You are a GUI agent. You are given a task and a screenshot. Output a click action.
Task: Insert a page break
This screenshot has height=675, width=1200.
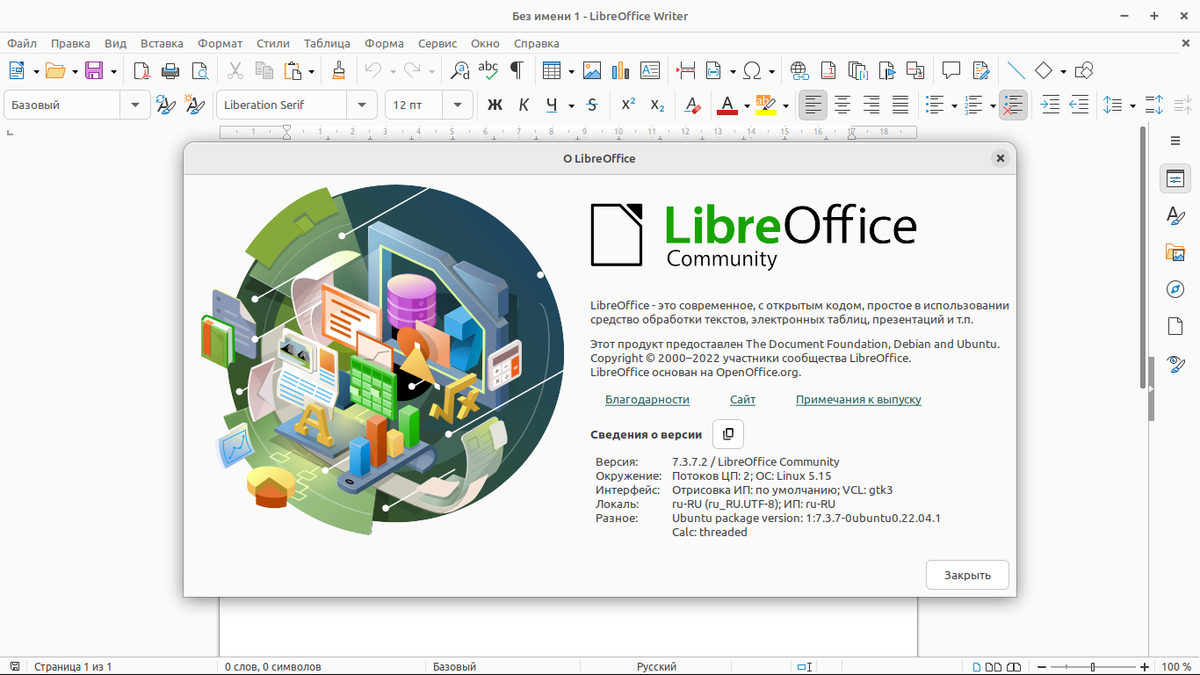point(686,71)
